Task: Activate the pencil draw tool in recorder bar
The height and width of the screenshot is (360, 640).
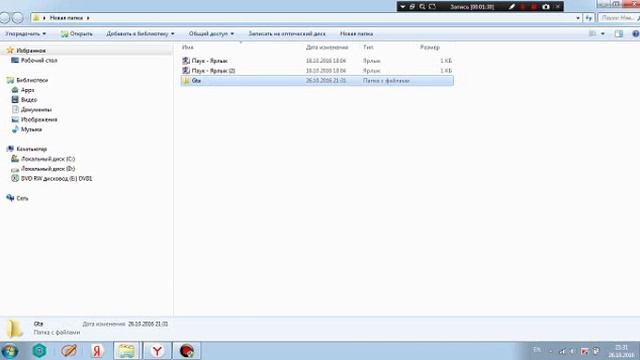Action: coord(512,7)
